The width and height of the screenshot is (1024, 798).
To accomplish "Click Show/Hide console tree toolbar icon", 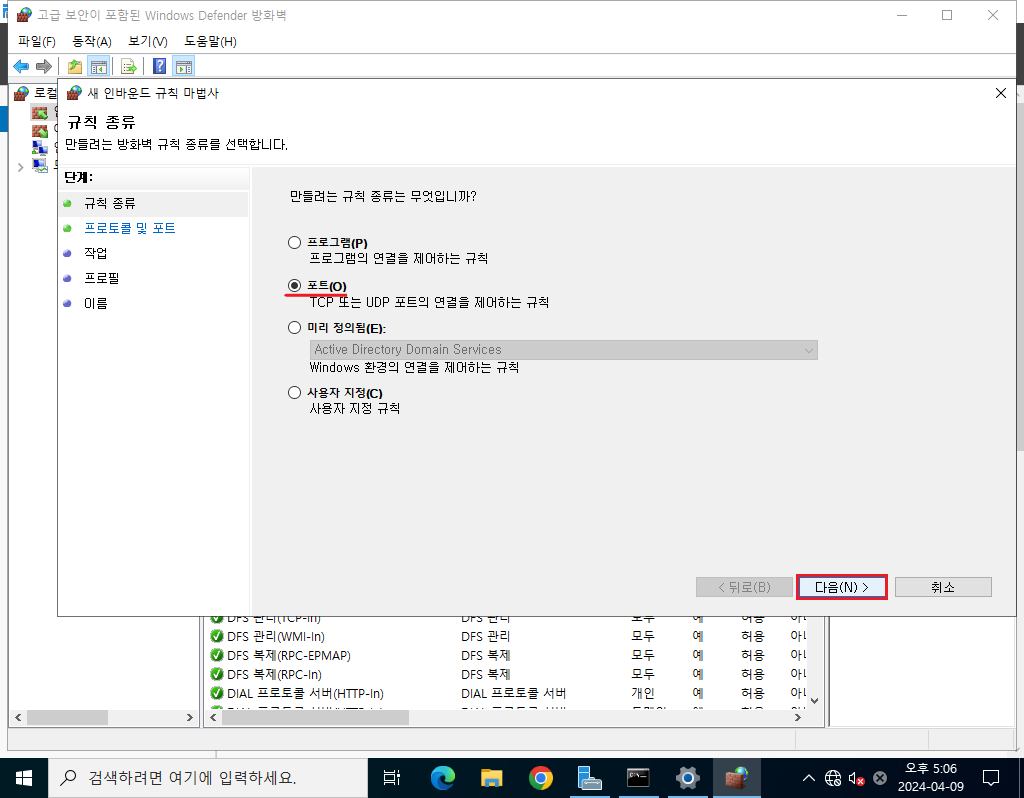I will 99,66.
